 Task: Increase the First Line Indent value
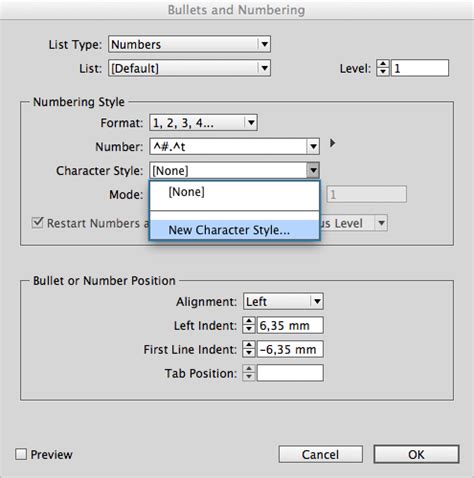pyautogui.click(x=249, y=345)
